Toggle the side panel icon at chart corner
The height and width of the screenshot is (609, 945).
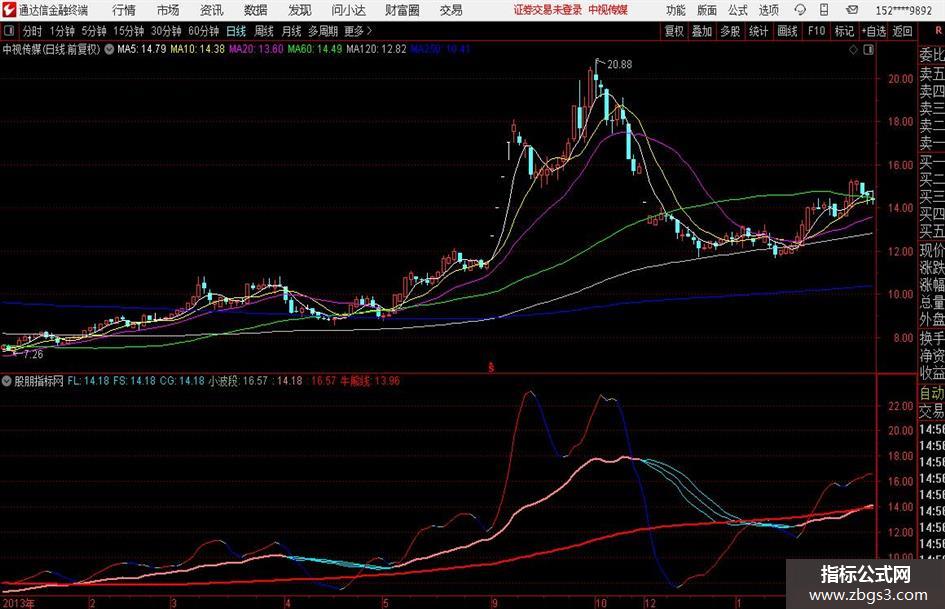coord(868,50)
